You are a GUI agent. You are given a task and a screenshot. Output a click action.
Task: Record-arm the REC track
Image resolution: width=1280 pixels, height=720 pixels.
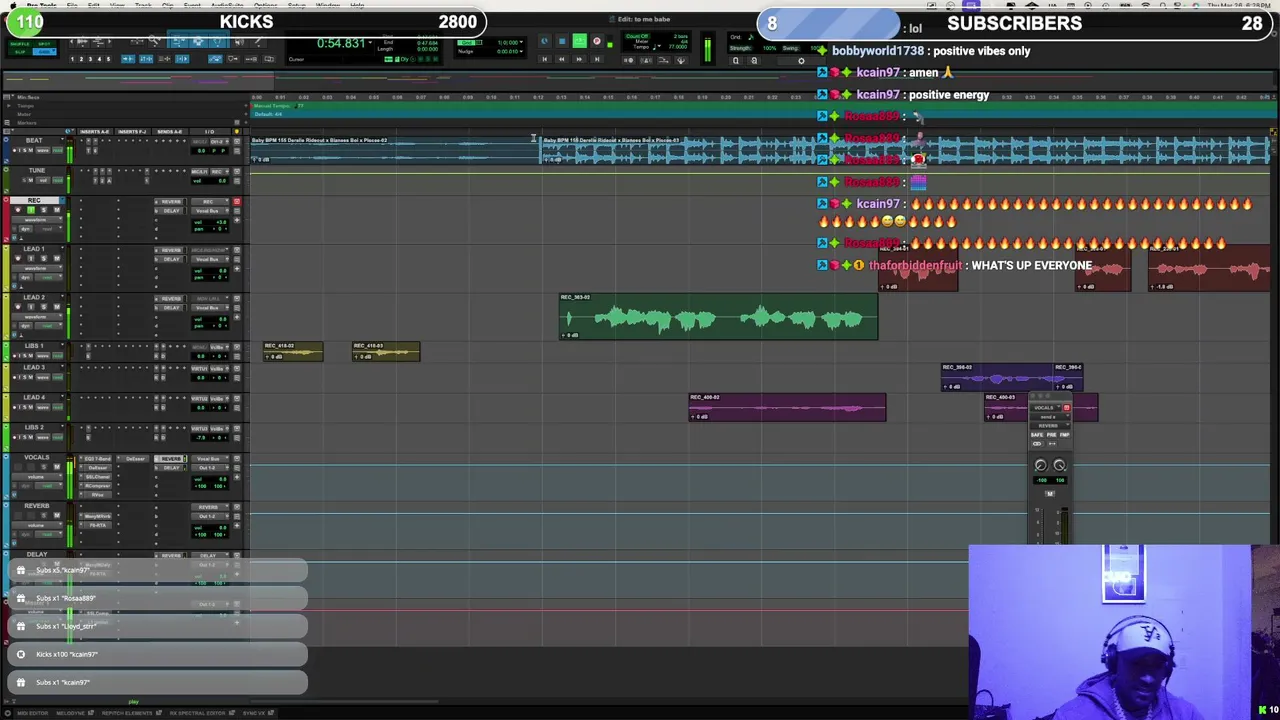coord(18,210)
